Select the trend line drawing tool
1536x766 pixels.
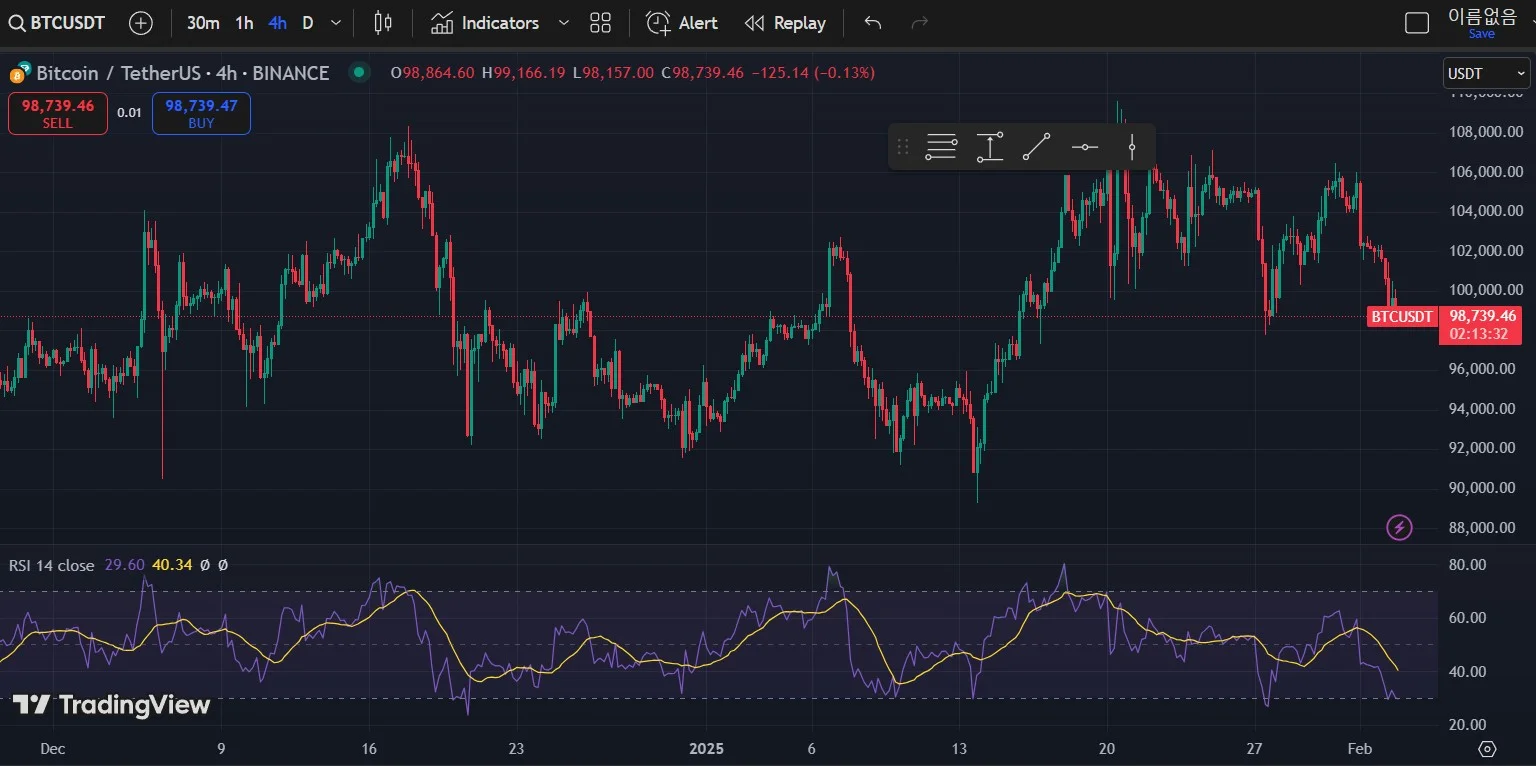pyautogui.click(x=1037, y=147)
